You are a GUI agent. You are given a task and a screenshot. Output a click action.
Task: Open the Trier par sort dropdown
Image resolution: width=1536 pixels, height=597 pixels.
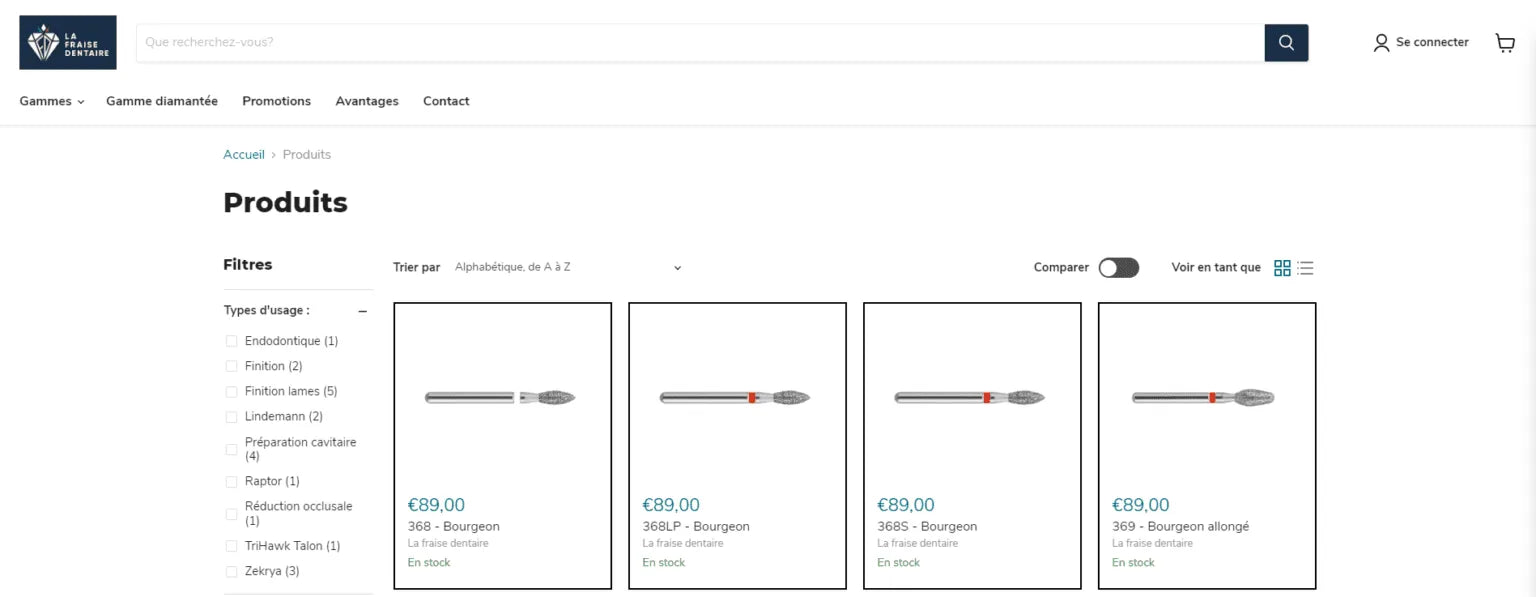pos(567,268)
